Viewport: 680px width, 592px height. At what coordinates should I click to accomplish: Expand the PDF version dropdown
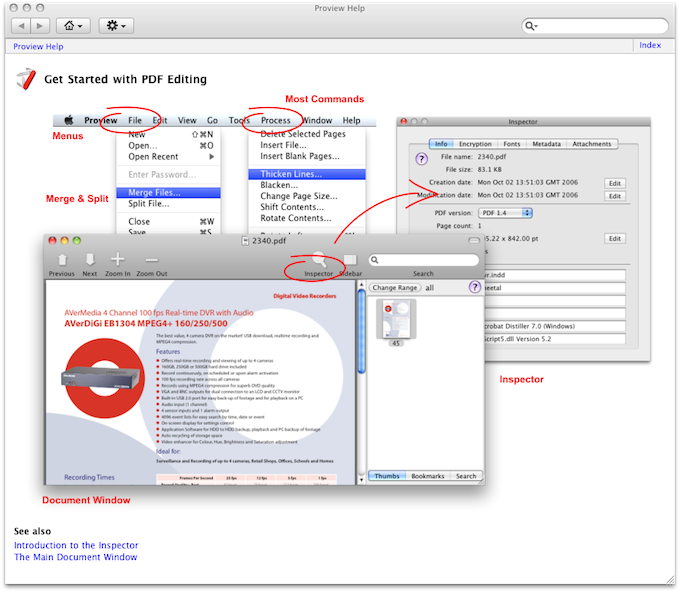pyautogui.click(x=505, y=212)
